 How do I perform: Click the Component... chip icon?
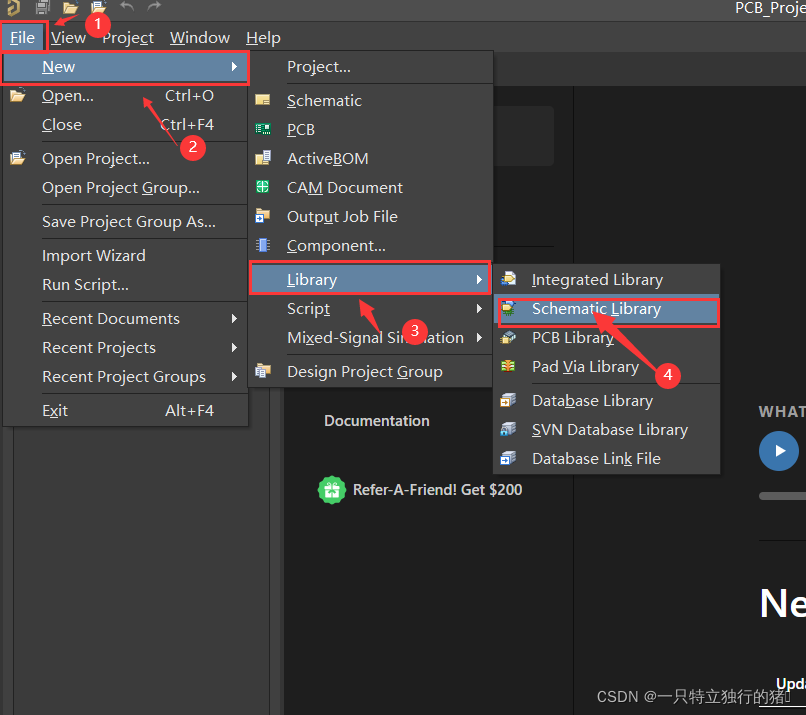(x=263, y=245)
